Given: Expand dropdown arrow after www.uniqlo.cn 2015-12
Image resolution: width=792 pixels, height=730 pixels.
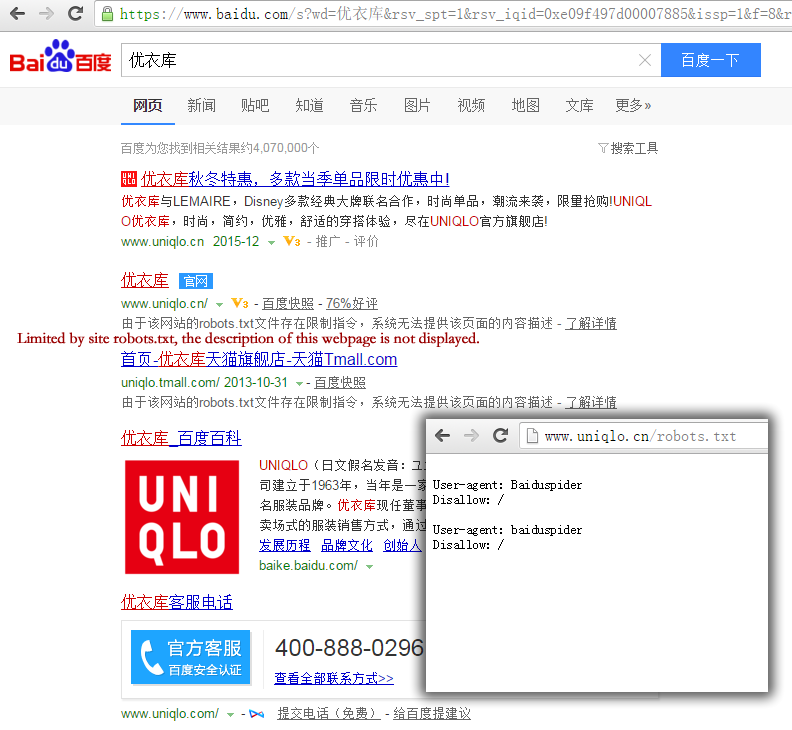Looking at the screenshot, I should pyautogui.click(x=271, y=243).
